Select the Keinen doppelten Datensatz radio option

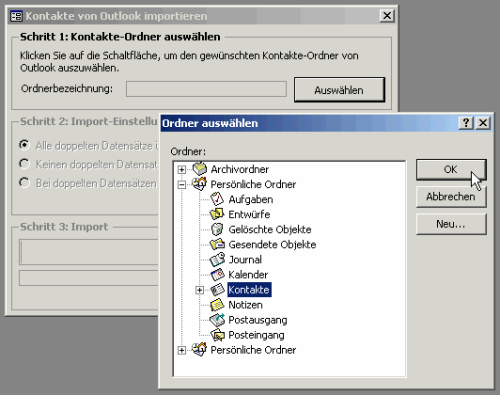click(24, 164)
